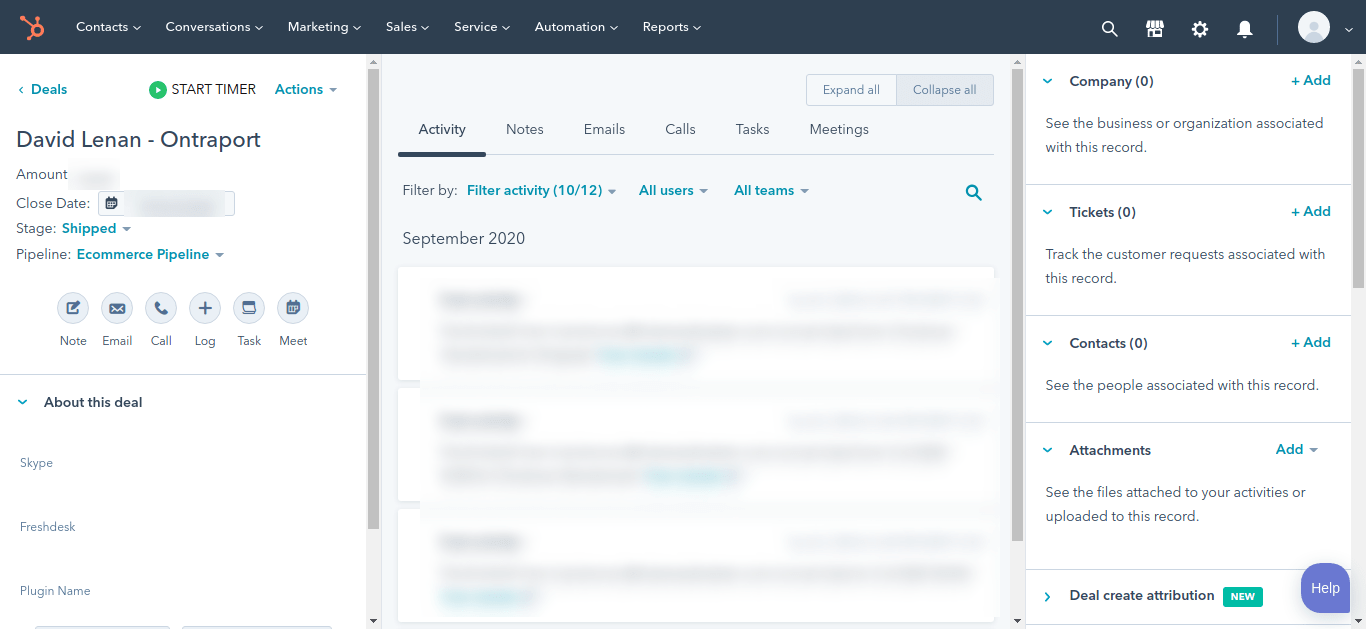Click the Expand all button
Screen dimensions: 1366x629
point(851,89)
